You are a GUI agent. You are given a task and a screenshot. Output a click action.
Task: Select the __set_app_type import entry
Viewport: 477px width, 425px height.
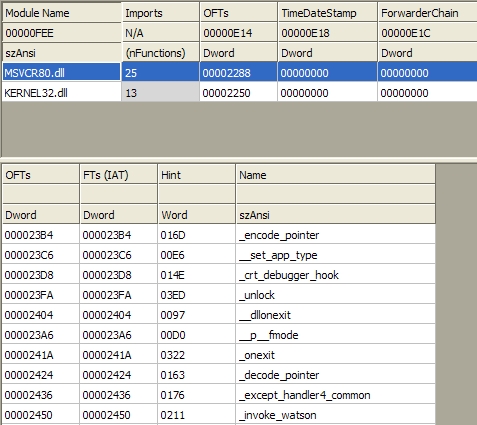pos(219,255)
